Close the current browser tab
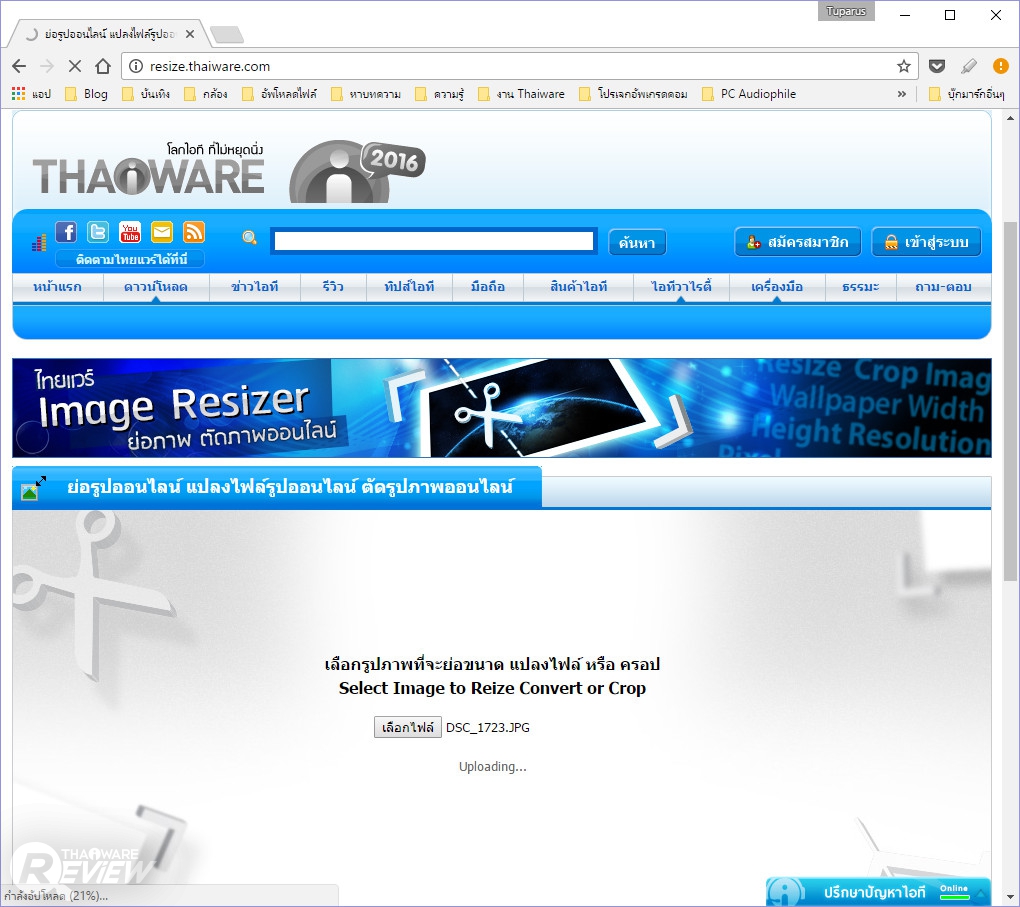This screenshot has width=1020, height=907. (190, 34)
